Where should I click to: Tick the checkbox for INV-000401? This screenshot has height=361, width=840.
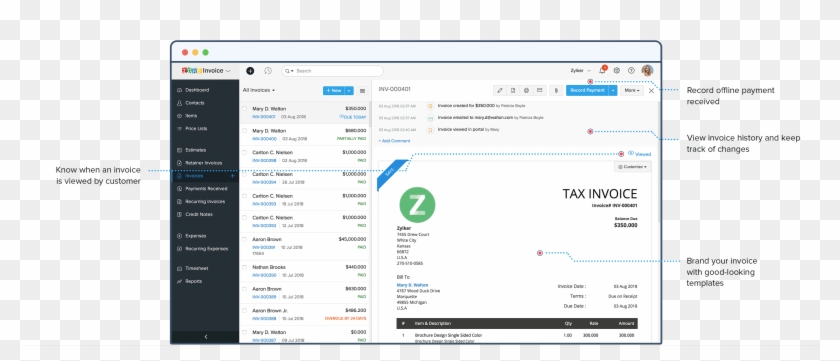pyautogui.click(x=244, y=108)
